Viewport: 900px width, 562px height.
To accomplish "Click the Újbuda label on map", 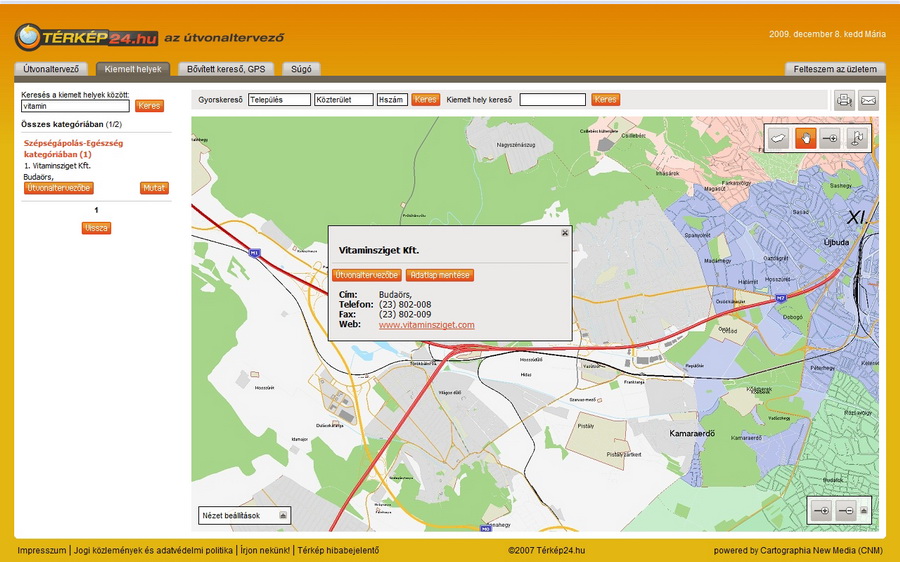I will (836, 242).
